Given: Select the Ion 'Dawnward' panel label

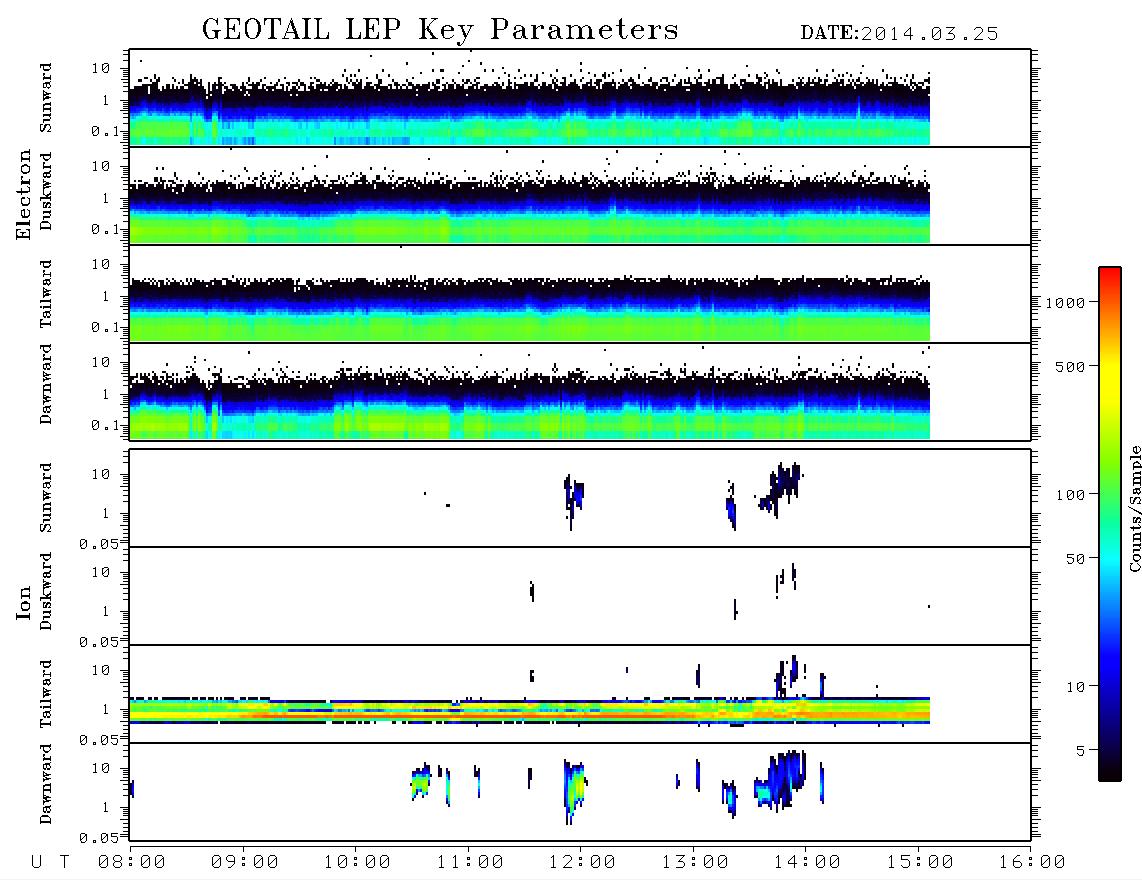Looking at the screenshot, I should click(46, 784).
